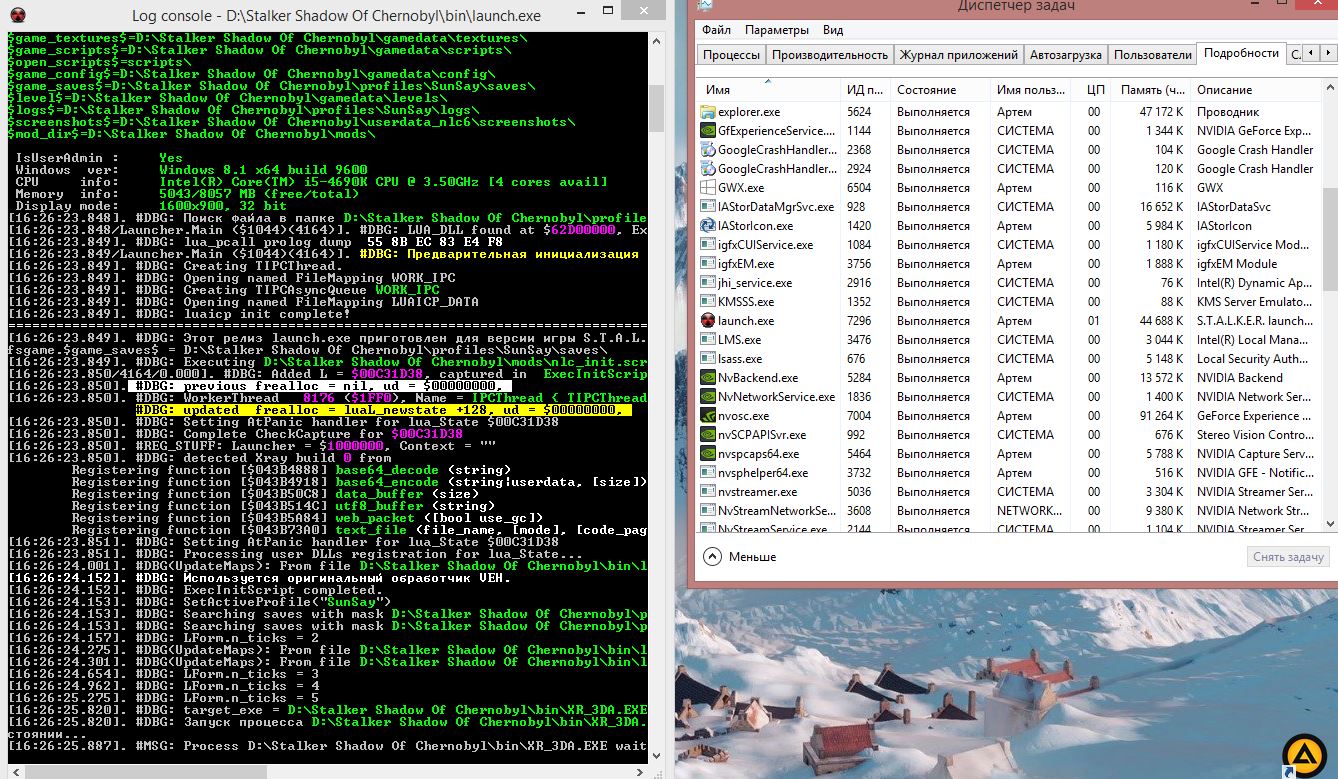Image resolution: width=1338 pixels, height=779 pixels.
Task: Click the NVIDIA icon beside nvspcaps64.exe
Action: [x=708, y=454]
